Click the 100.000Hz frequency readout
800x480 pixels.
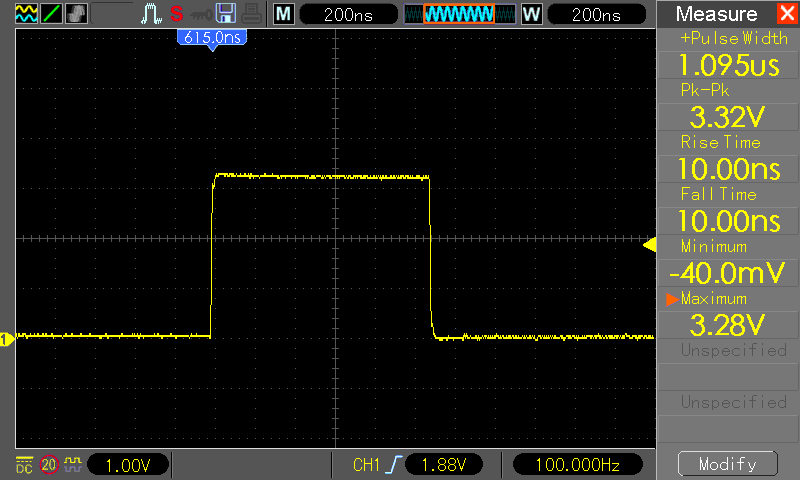[x=577, y=465]
